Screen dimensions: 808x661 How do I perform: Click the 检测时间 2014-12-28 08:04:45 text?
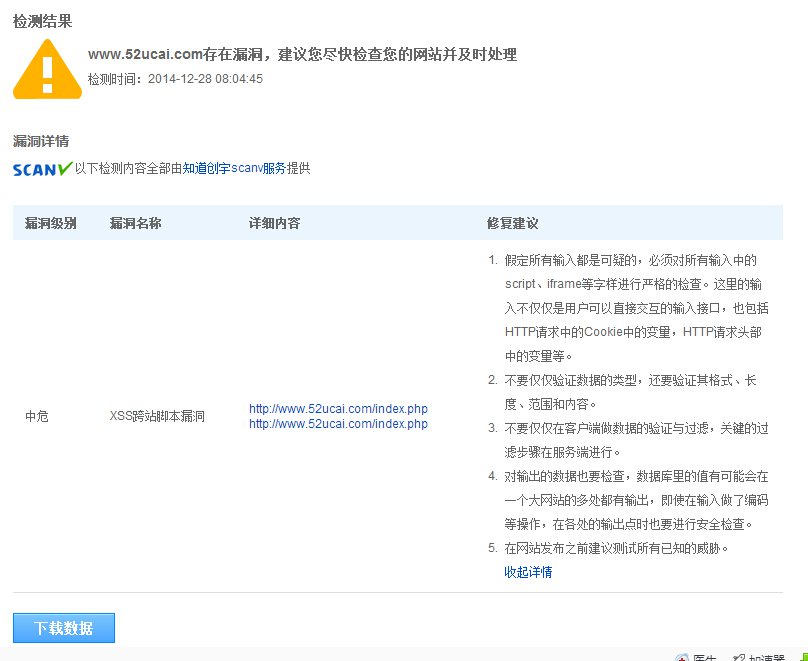click(175, 79)
